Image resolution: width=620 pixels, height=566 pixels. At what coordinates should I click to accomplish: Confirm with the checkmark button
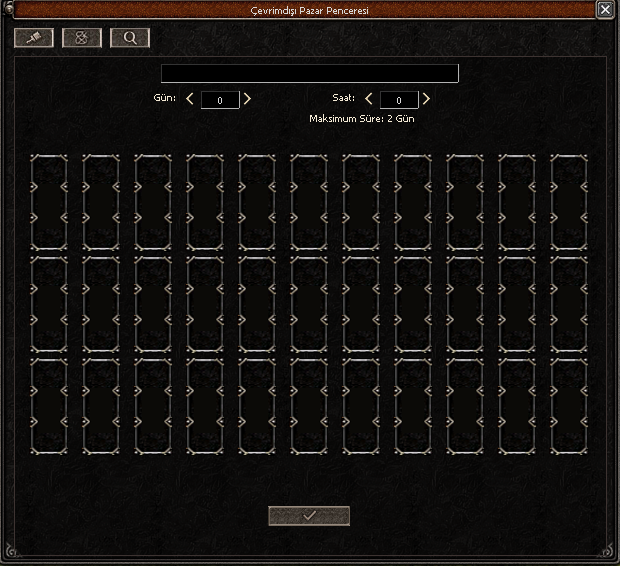309,515
